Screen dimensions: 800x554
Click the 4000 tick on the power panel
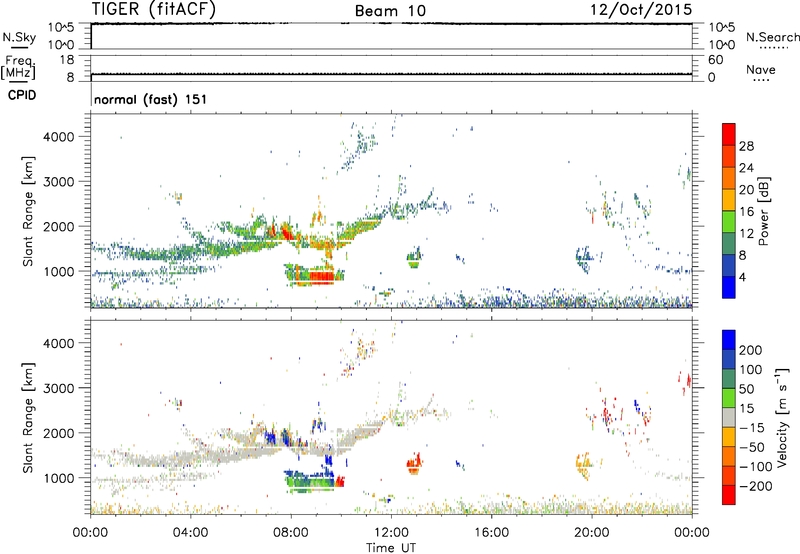(x=59, y=137)
